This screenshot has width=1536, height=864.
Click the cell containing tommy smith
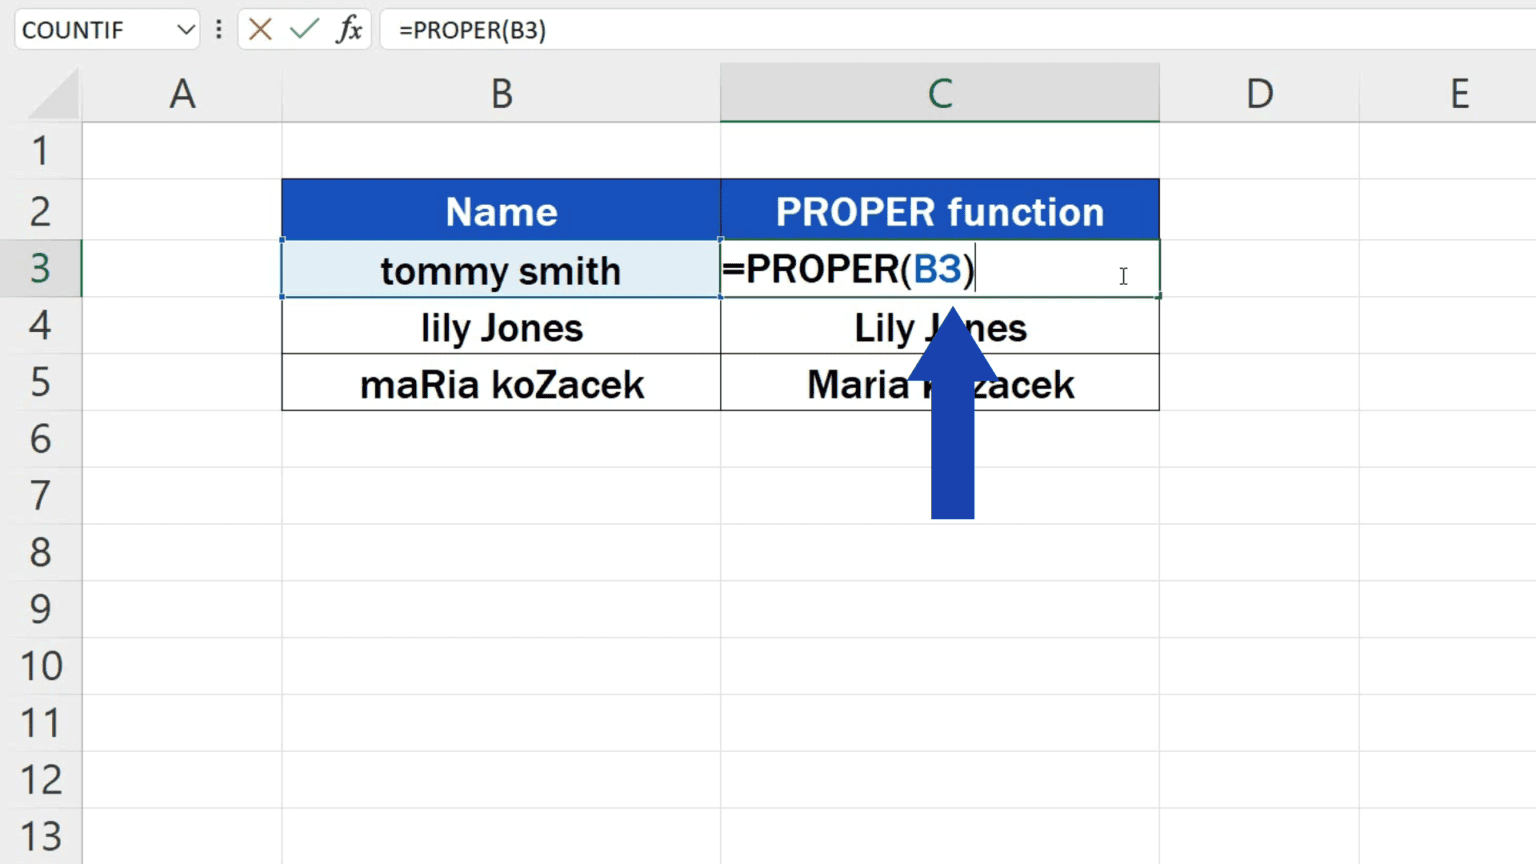500,269
